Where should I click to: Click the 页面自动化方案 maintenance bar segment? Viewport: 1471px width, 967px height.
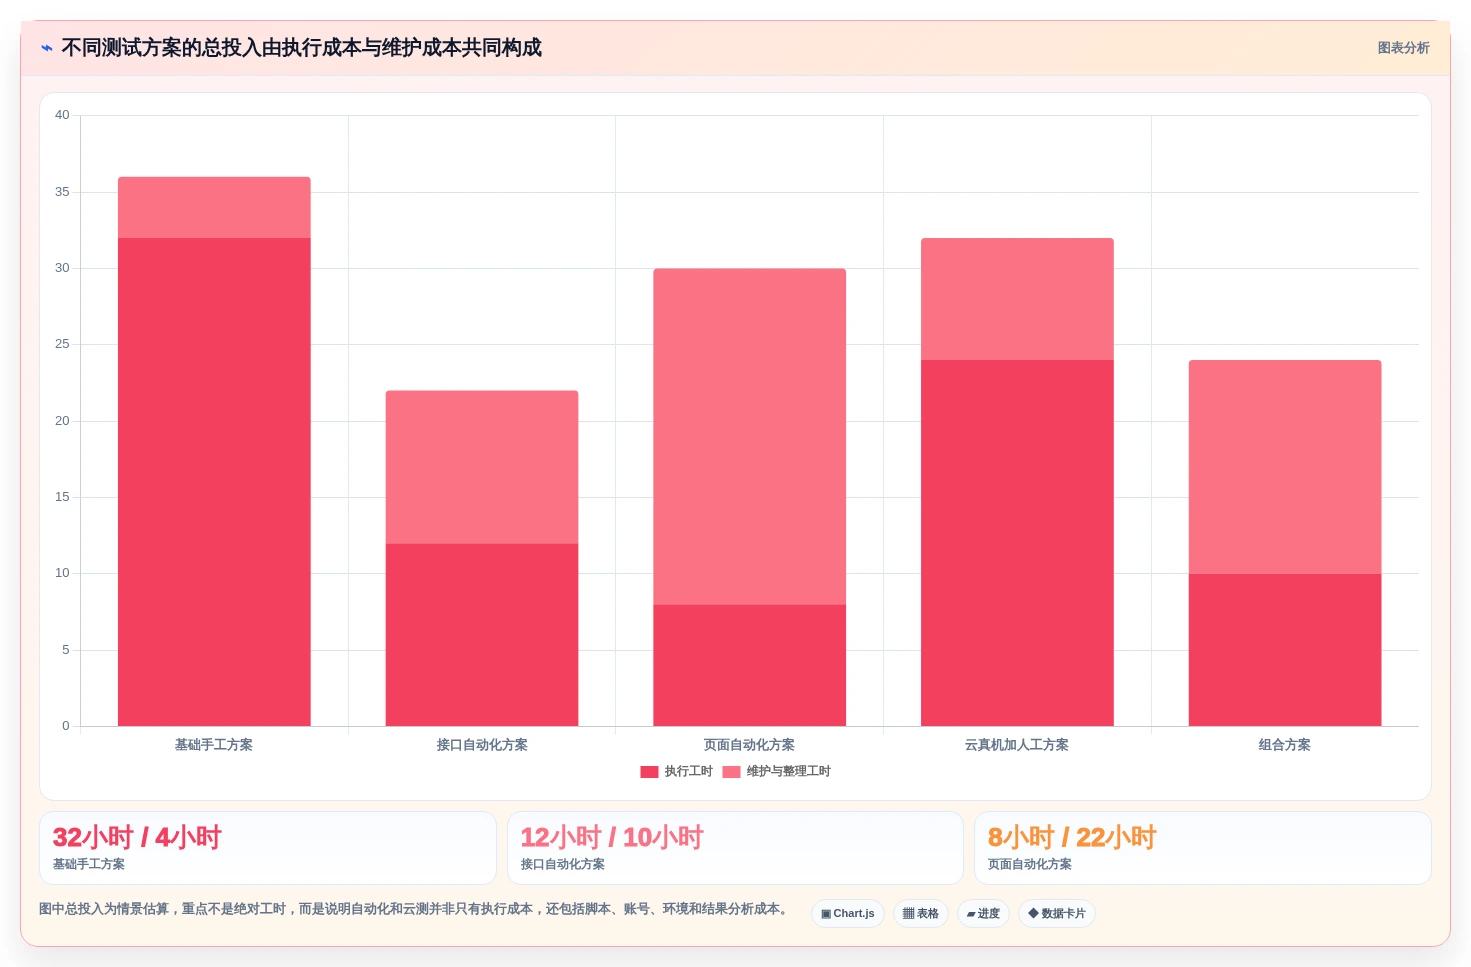coord(750,436)
